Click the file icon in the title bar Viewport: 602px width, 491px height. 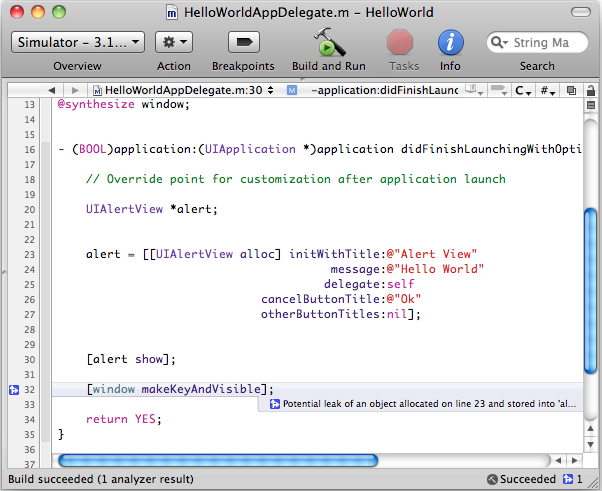point(172,13)
